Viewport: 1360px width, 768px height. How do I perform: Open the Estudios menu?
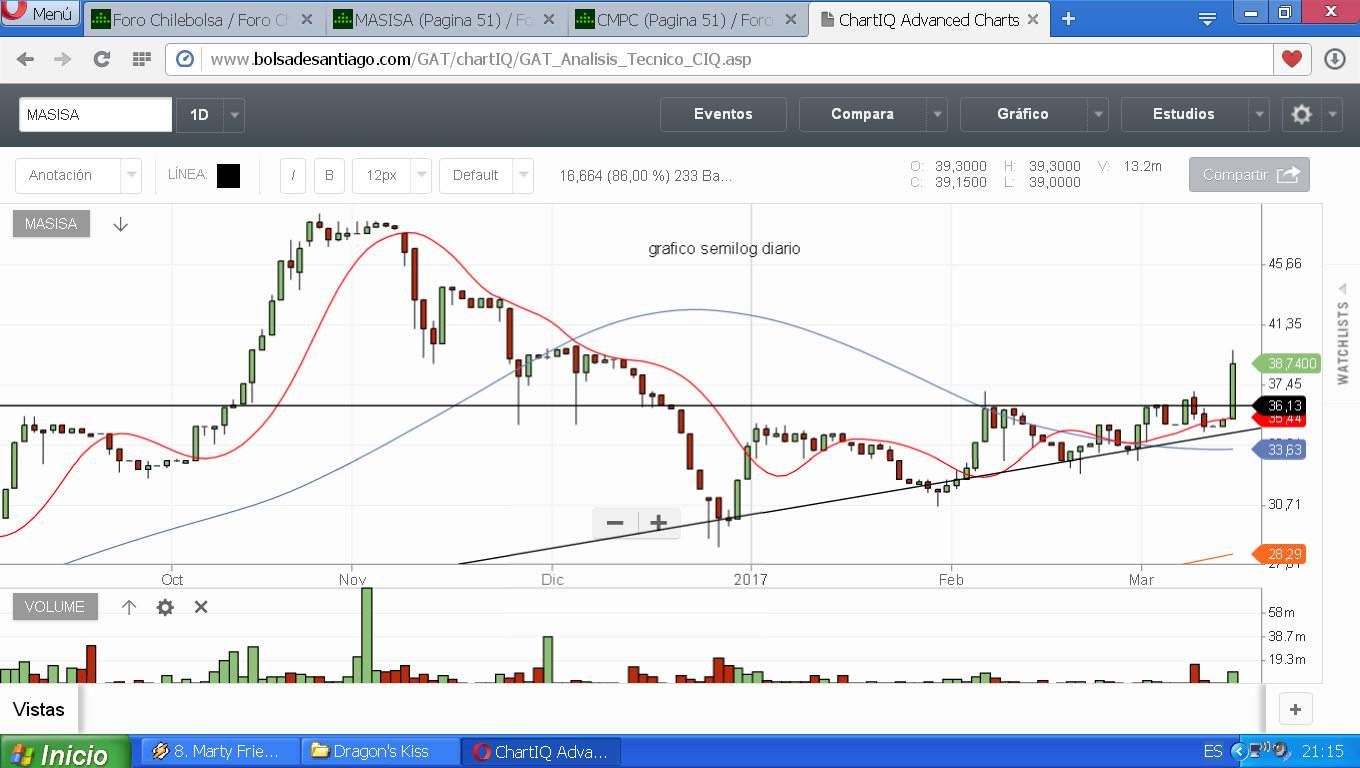tap(1184, 114)
